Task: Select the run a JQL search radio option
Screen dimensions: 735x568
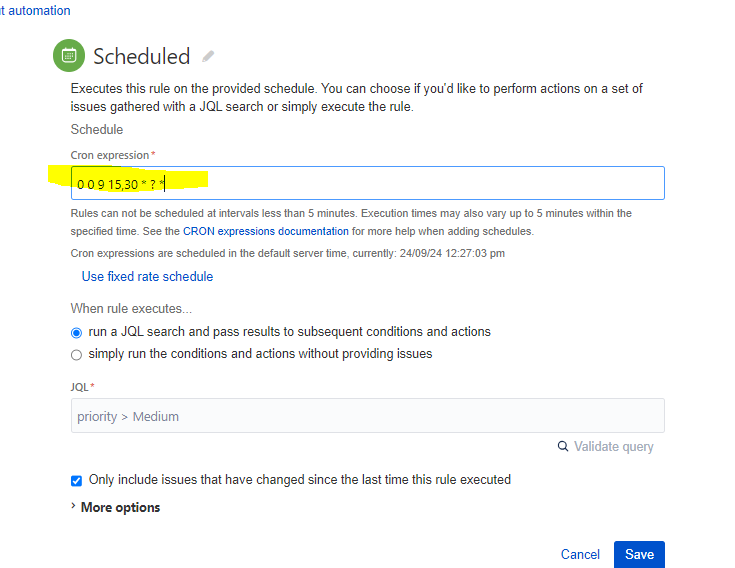Action: (76, 333)
